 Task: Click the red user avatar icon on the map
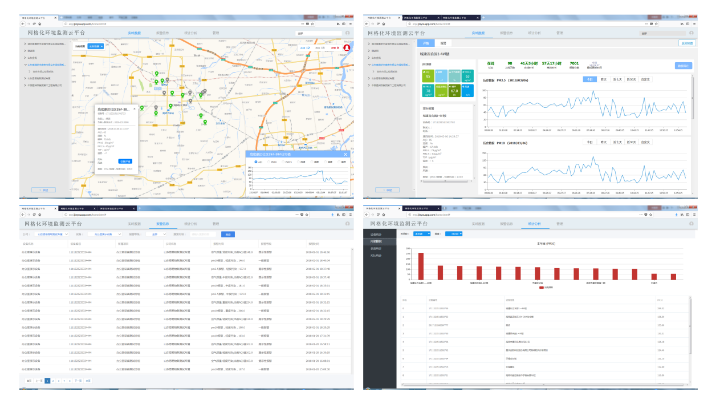point(347,47)
